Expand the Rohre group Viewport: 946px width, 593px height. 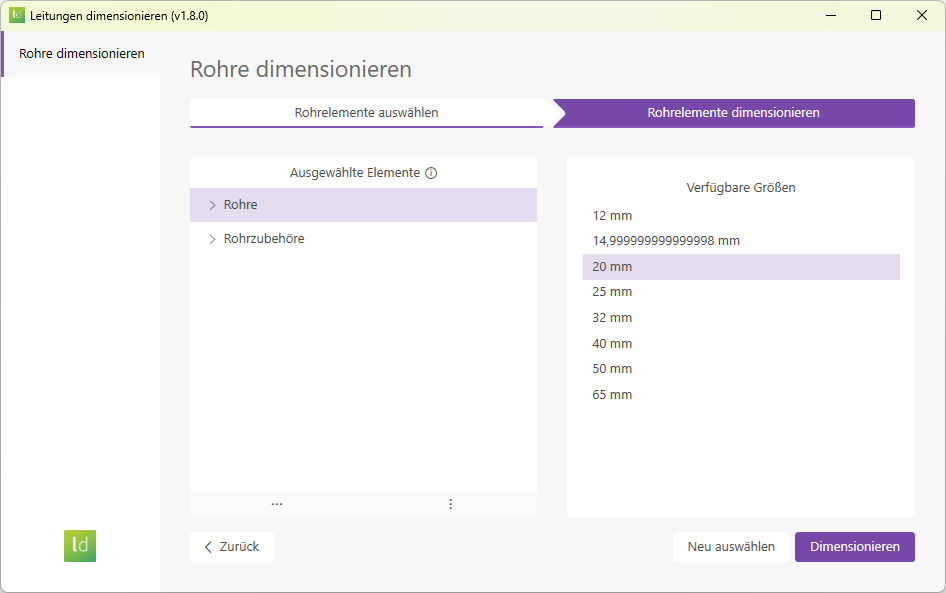pos(211,205)
